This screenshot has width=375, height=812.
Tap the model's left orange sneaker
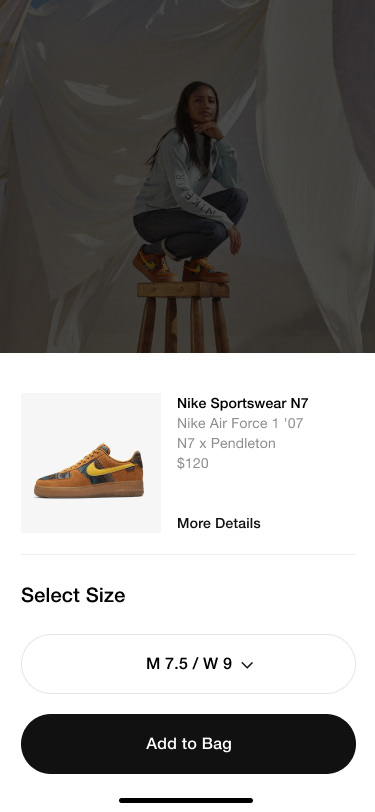point(154,264)
